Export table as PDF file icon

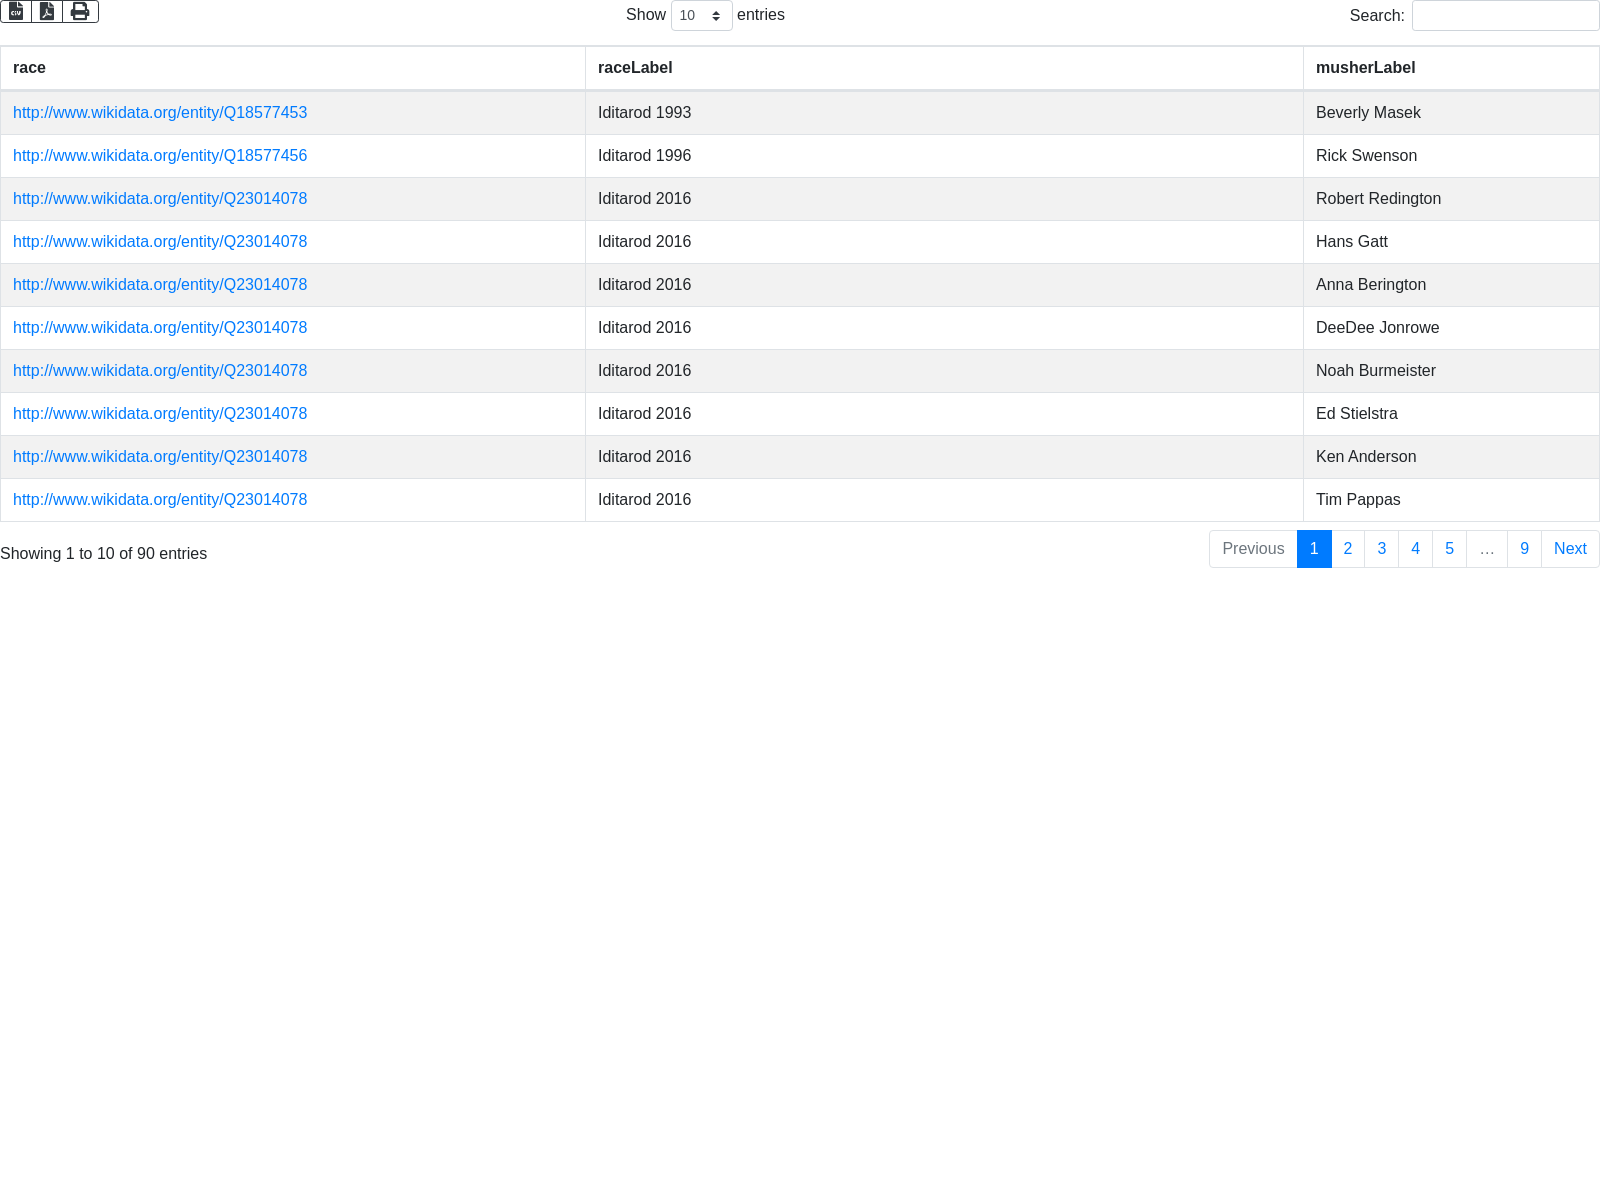click(47, 11)
